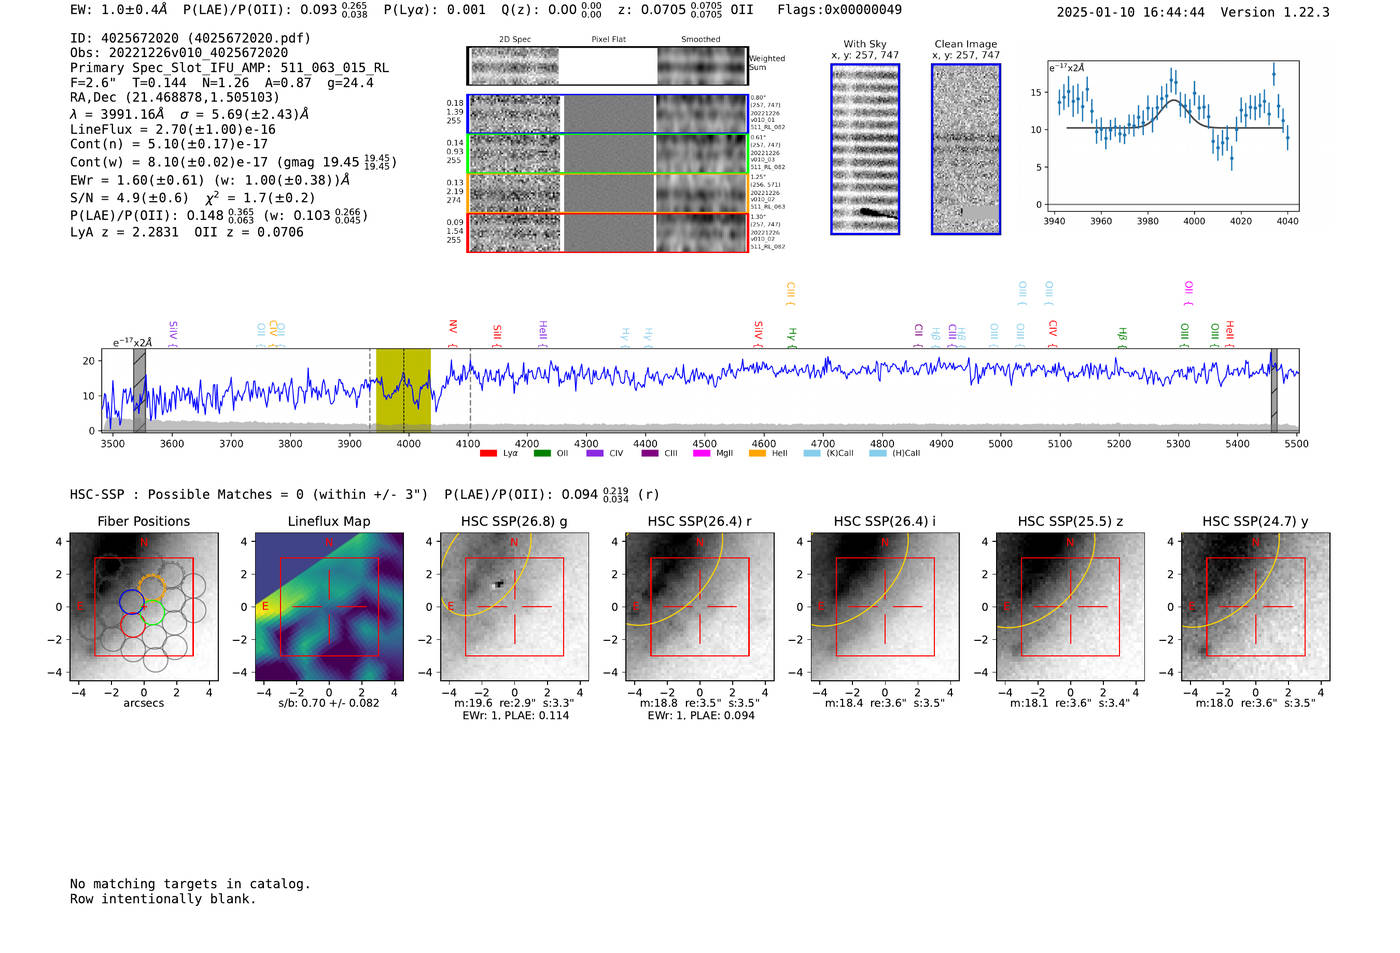Click the LyA z = 2.2831 text

[124, 232]
